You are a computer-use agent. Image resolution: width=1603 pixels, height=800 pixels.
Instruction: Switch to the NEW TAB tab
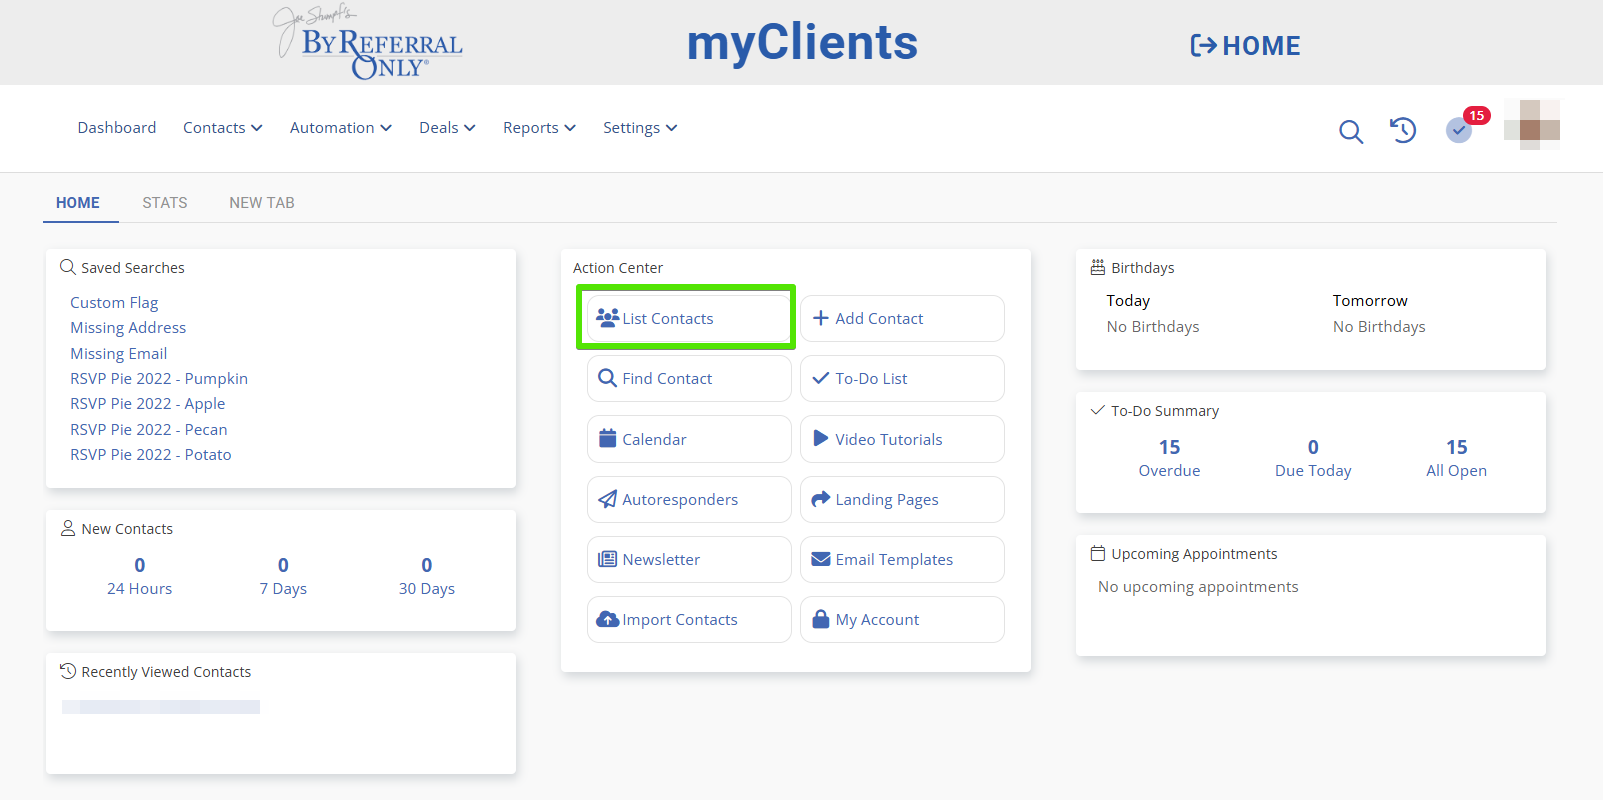pyautogui.click(x=262, y=203)
